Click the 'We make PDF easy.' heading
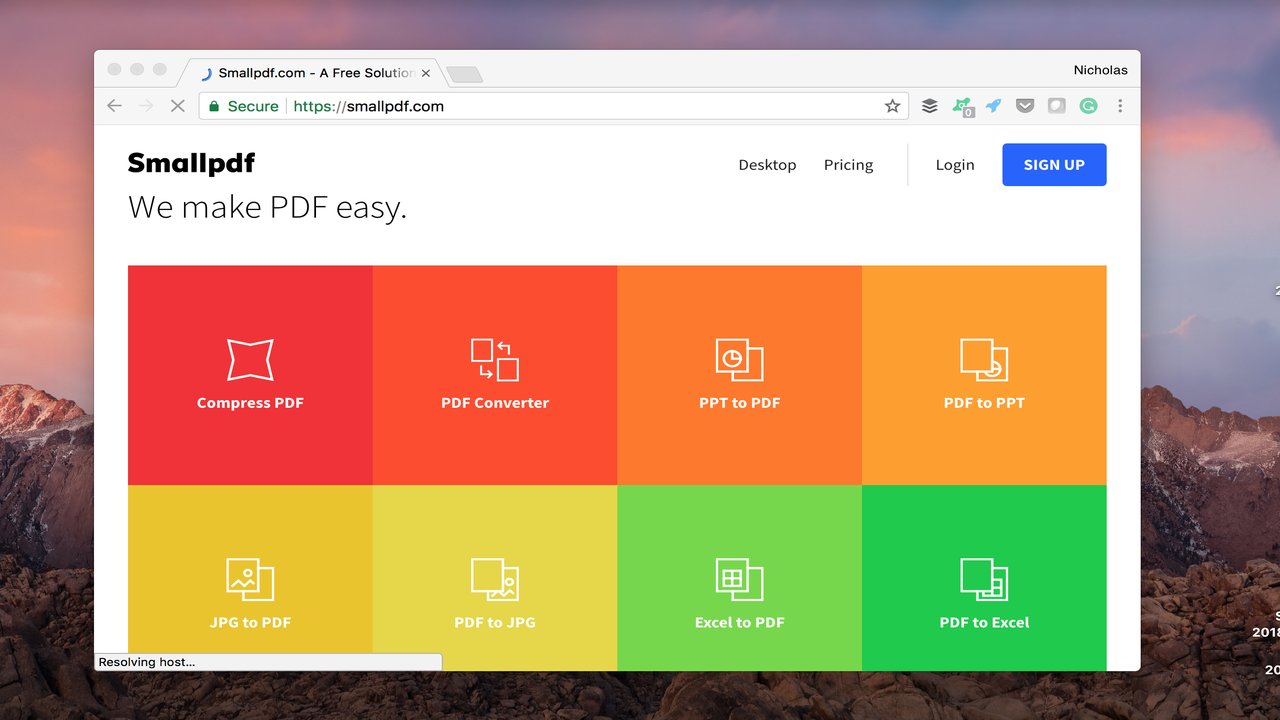This screenshot has height=720, width=1280. [x=267, y=207]
